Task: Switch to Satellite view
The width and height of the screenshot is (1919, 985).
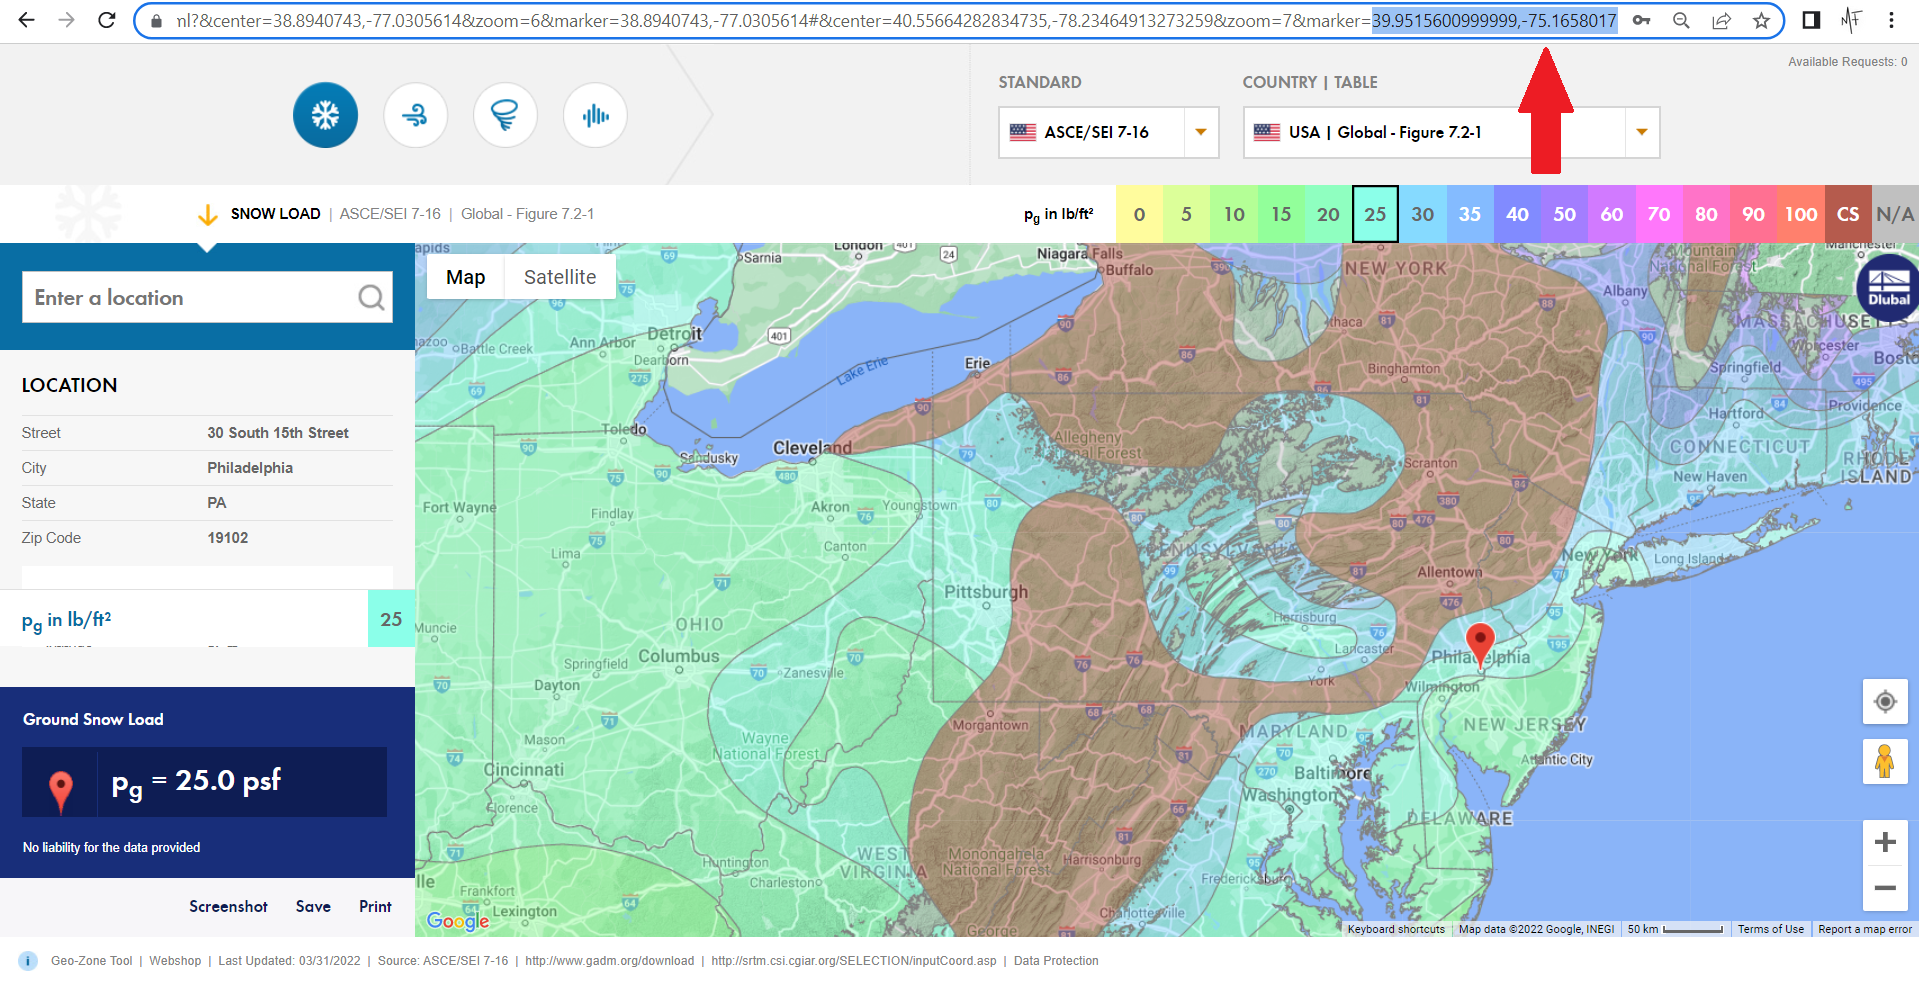Action: pyautogui.click(x=560, y=277)
